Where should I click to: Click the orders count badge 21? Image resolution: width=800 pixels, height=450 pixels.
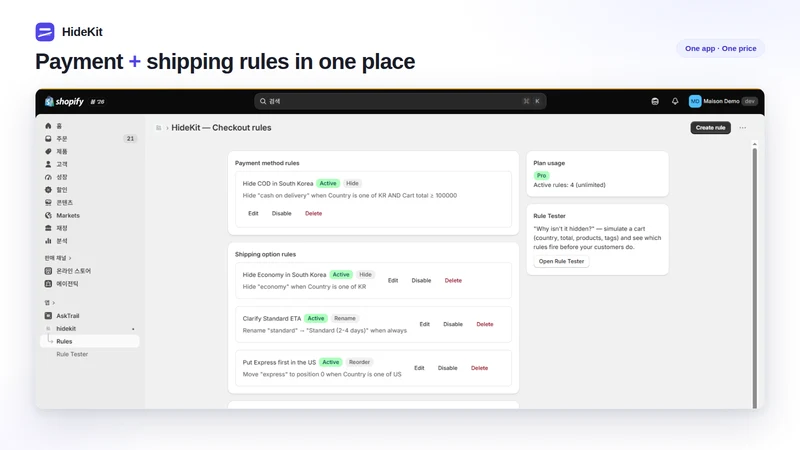point(130,139)
